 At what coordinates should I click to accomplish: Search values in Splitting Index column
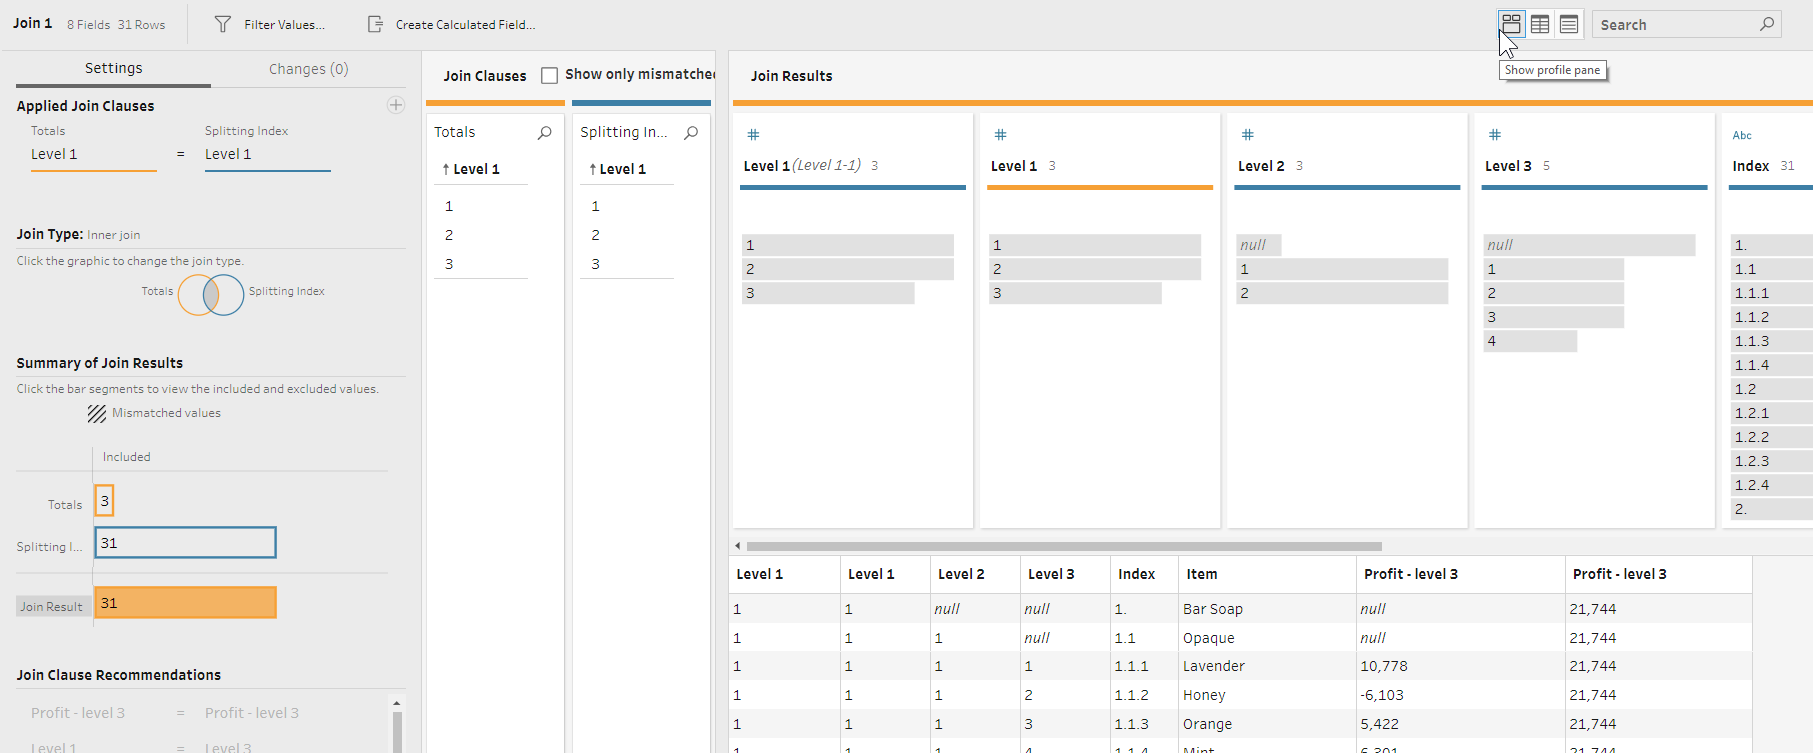pos(691,132)
